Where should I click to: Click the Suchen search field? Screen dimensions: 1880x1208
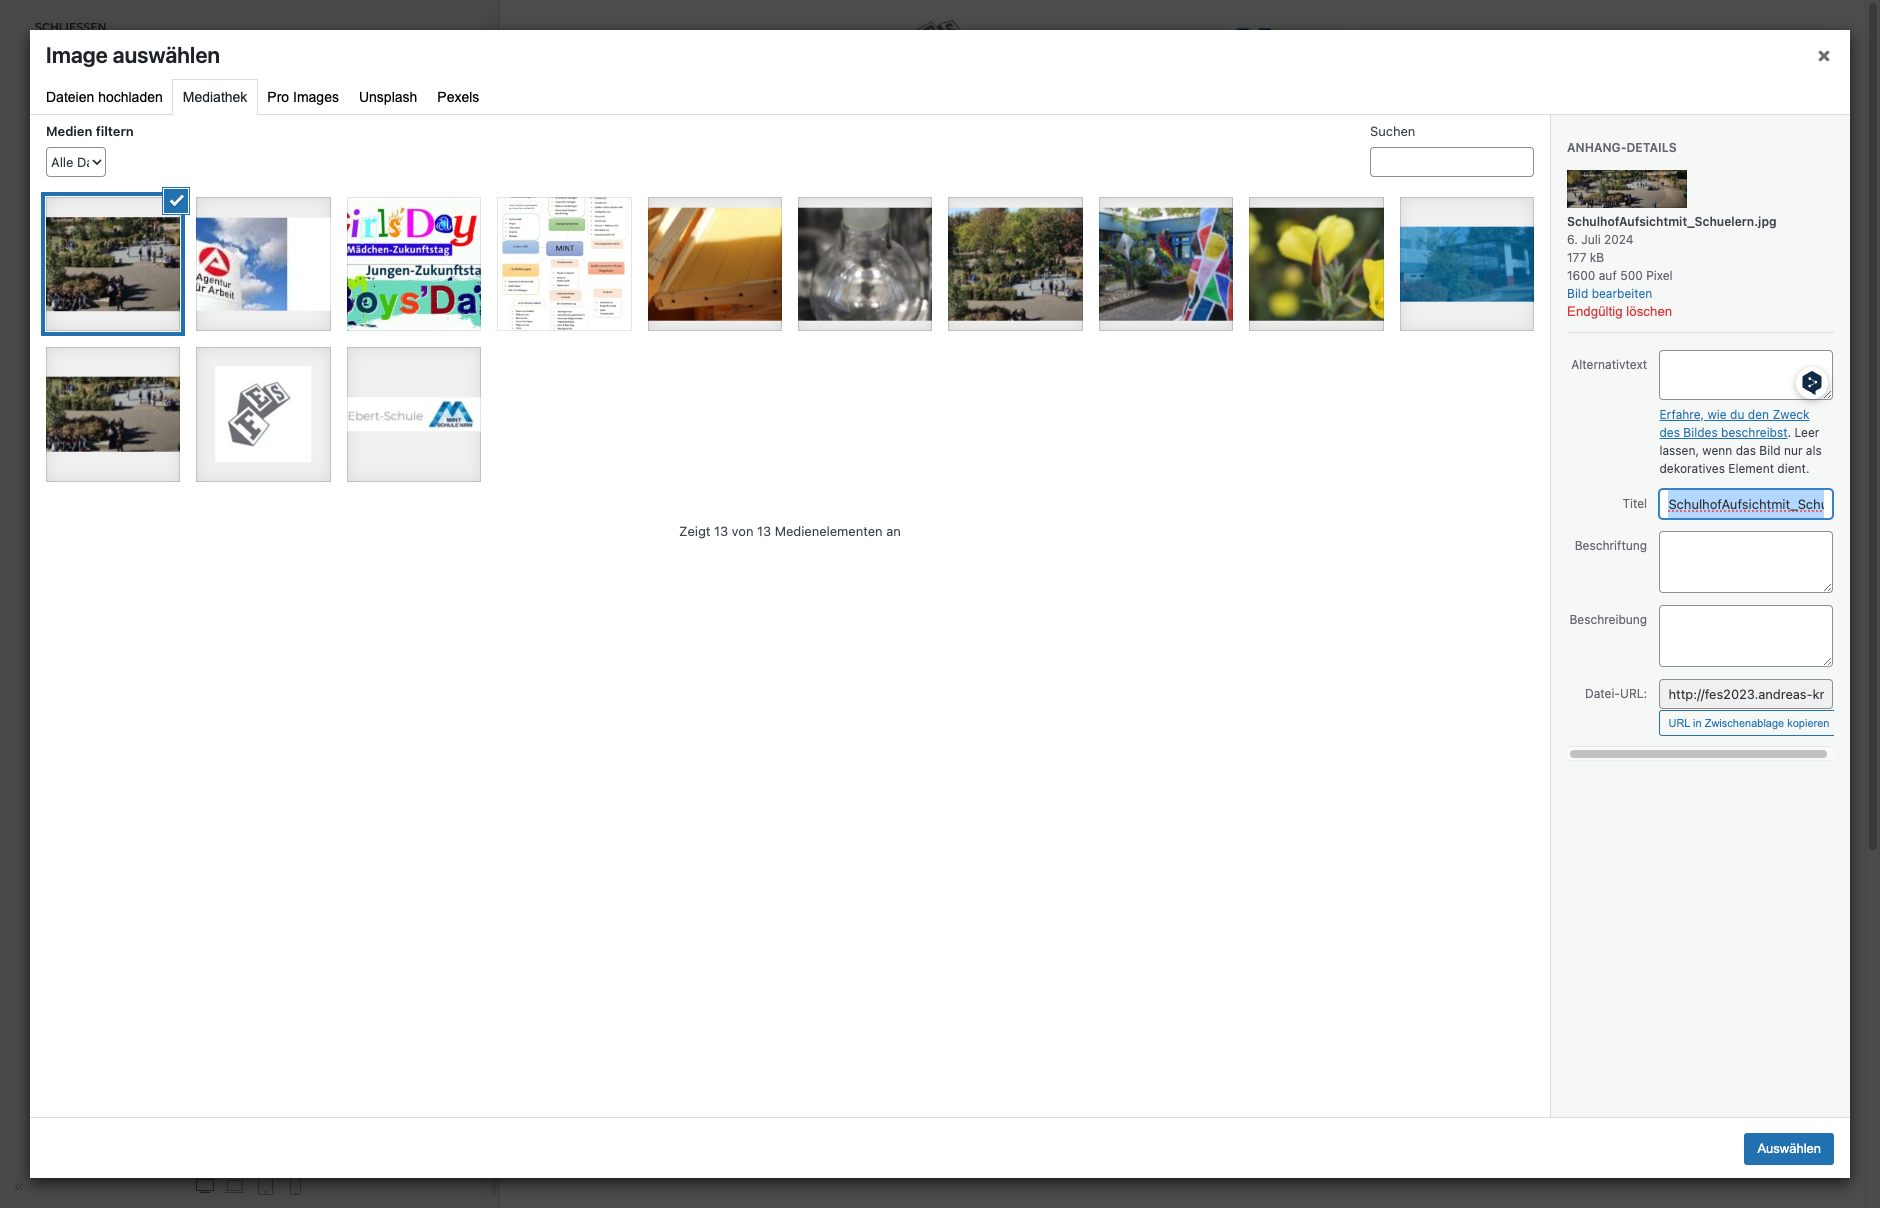(x=1451, y=162)
